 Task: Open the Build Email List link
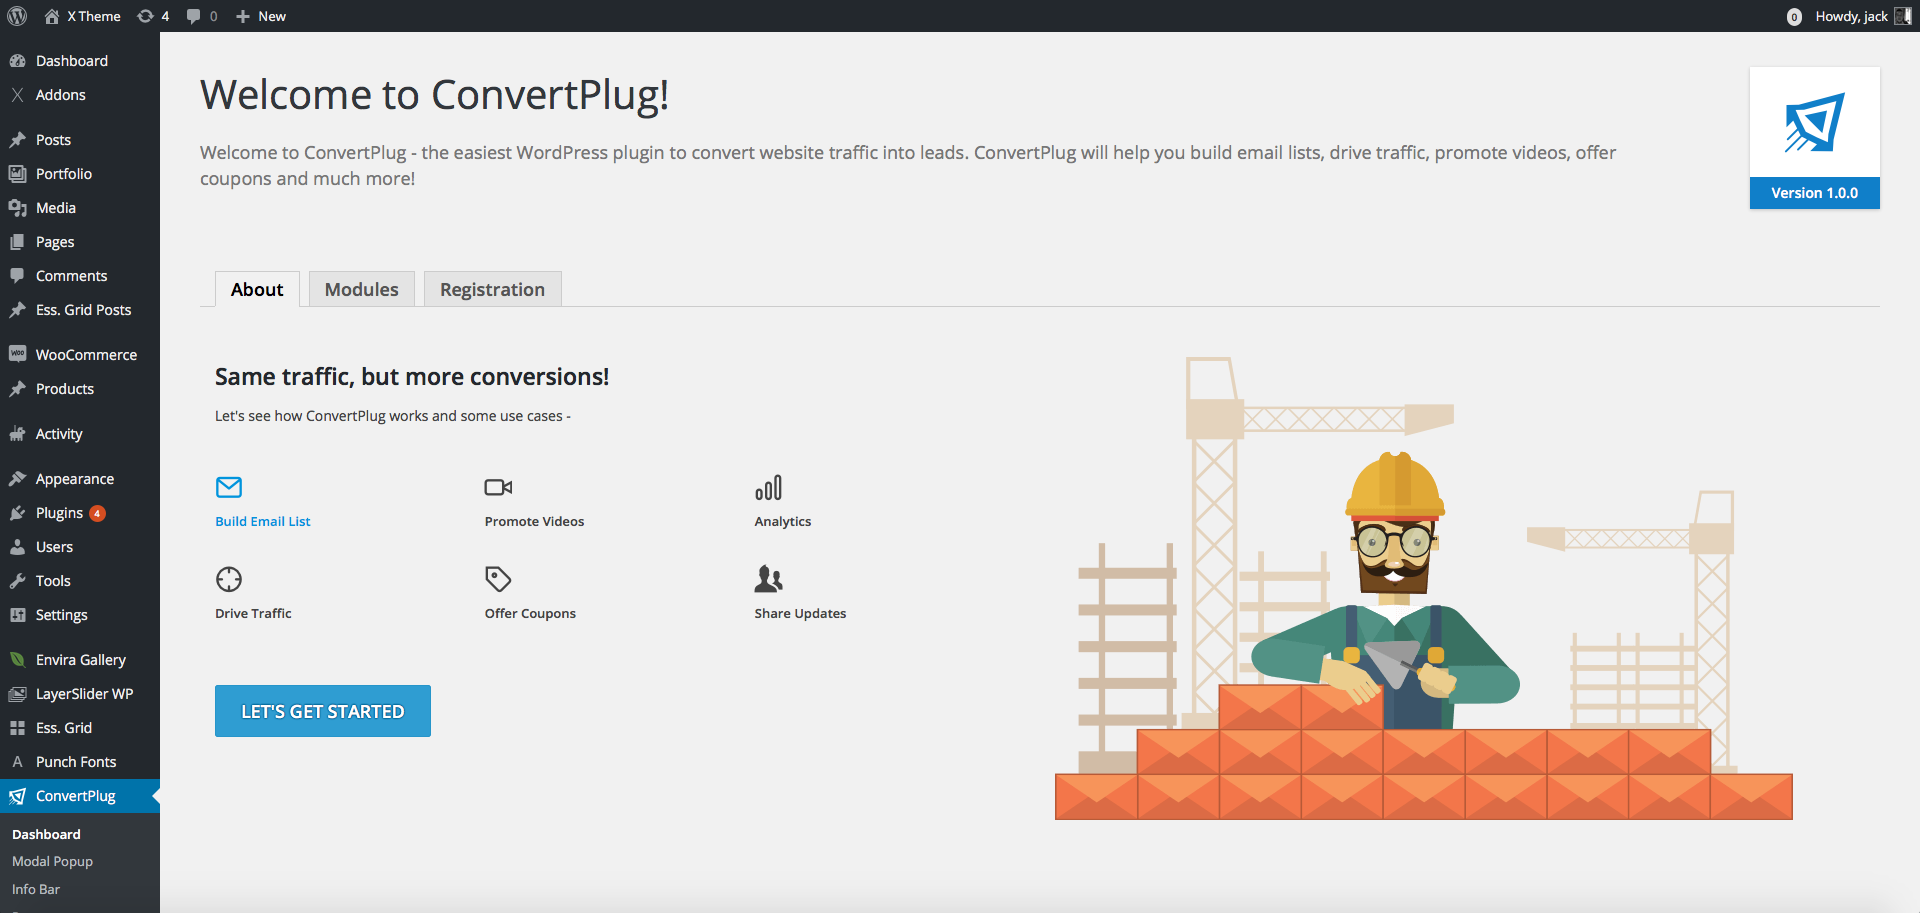[262, 521]
